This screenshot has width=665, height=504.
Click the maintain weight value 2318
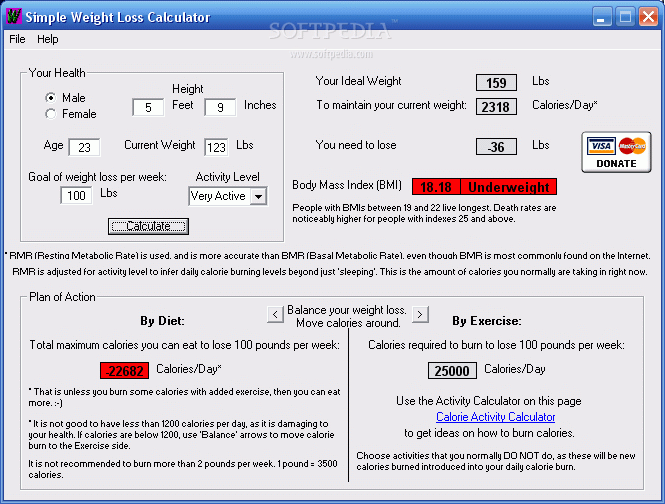[x=496, y=106]
